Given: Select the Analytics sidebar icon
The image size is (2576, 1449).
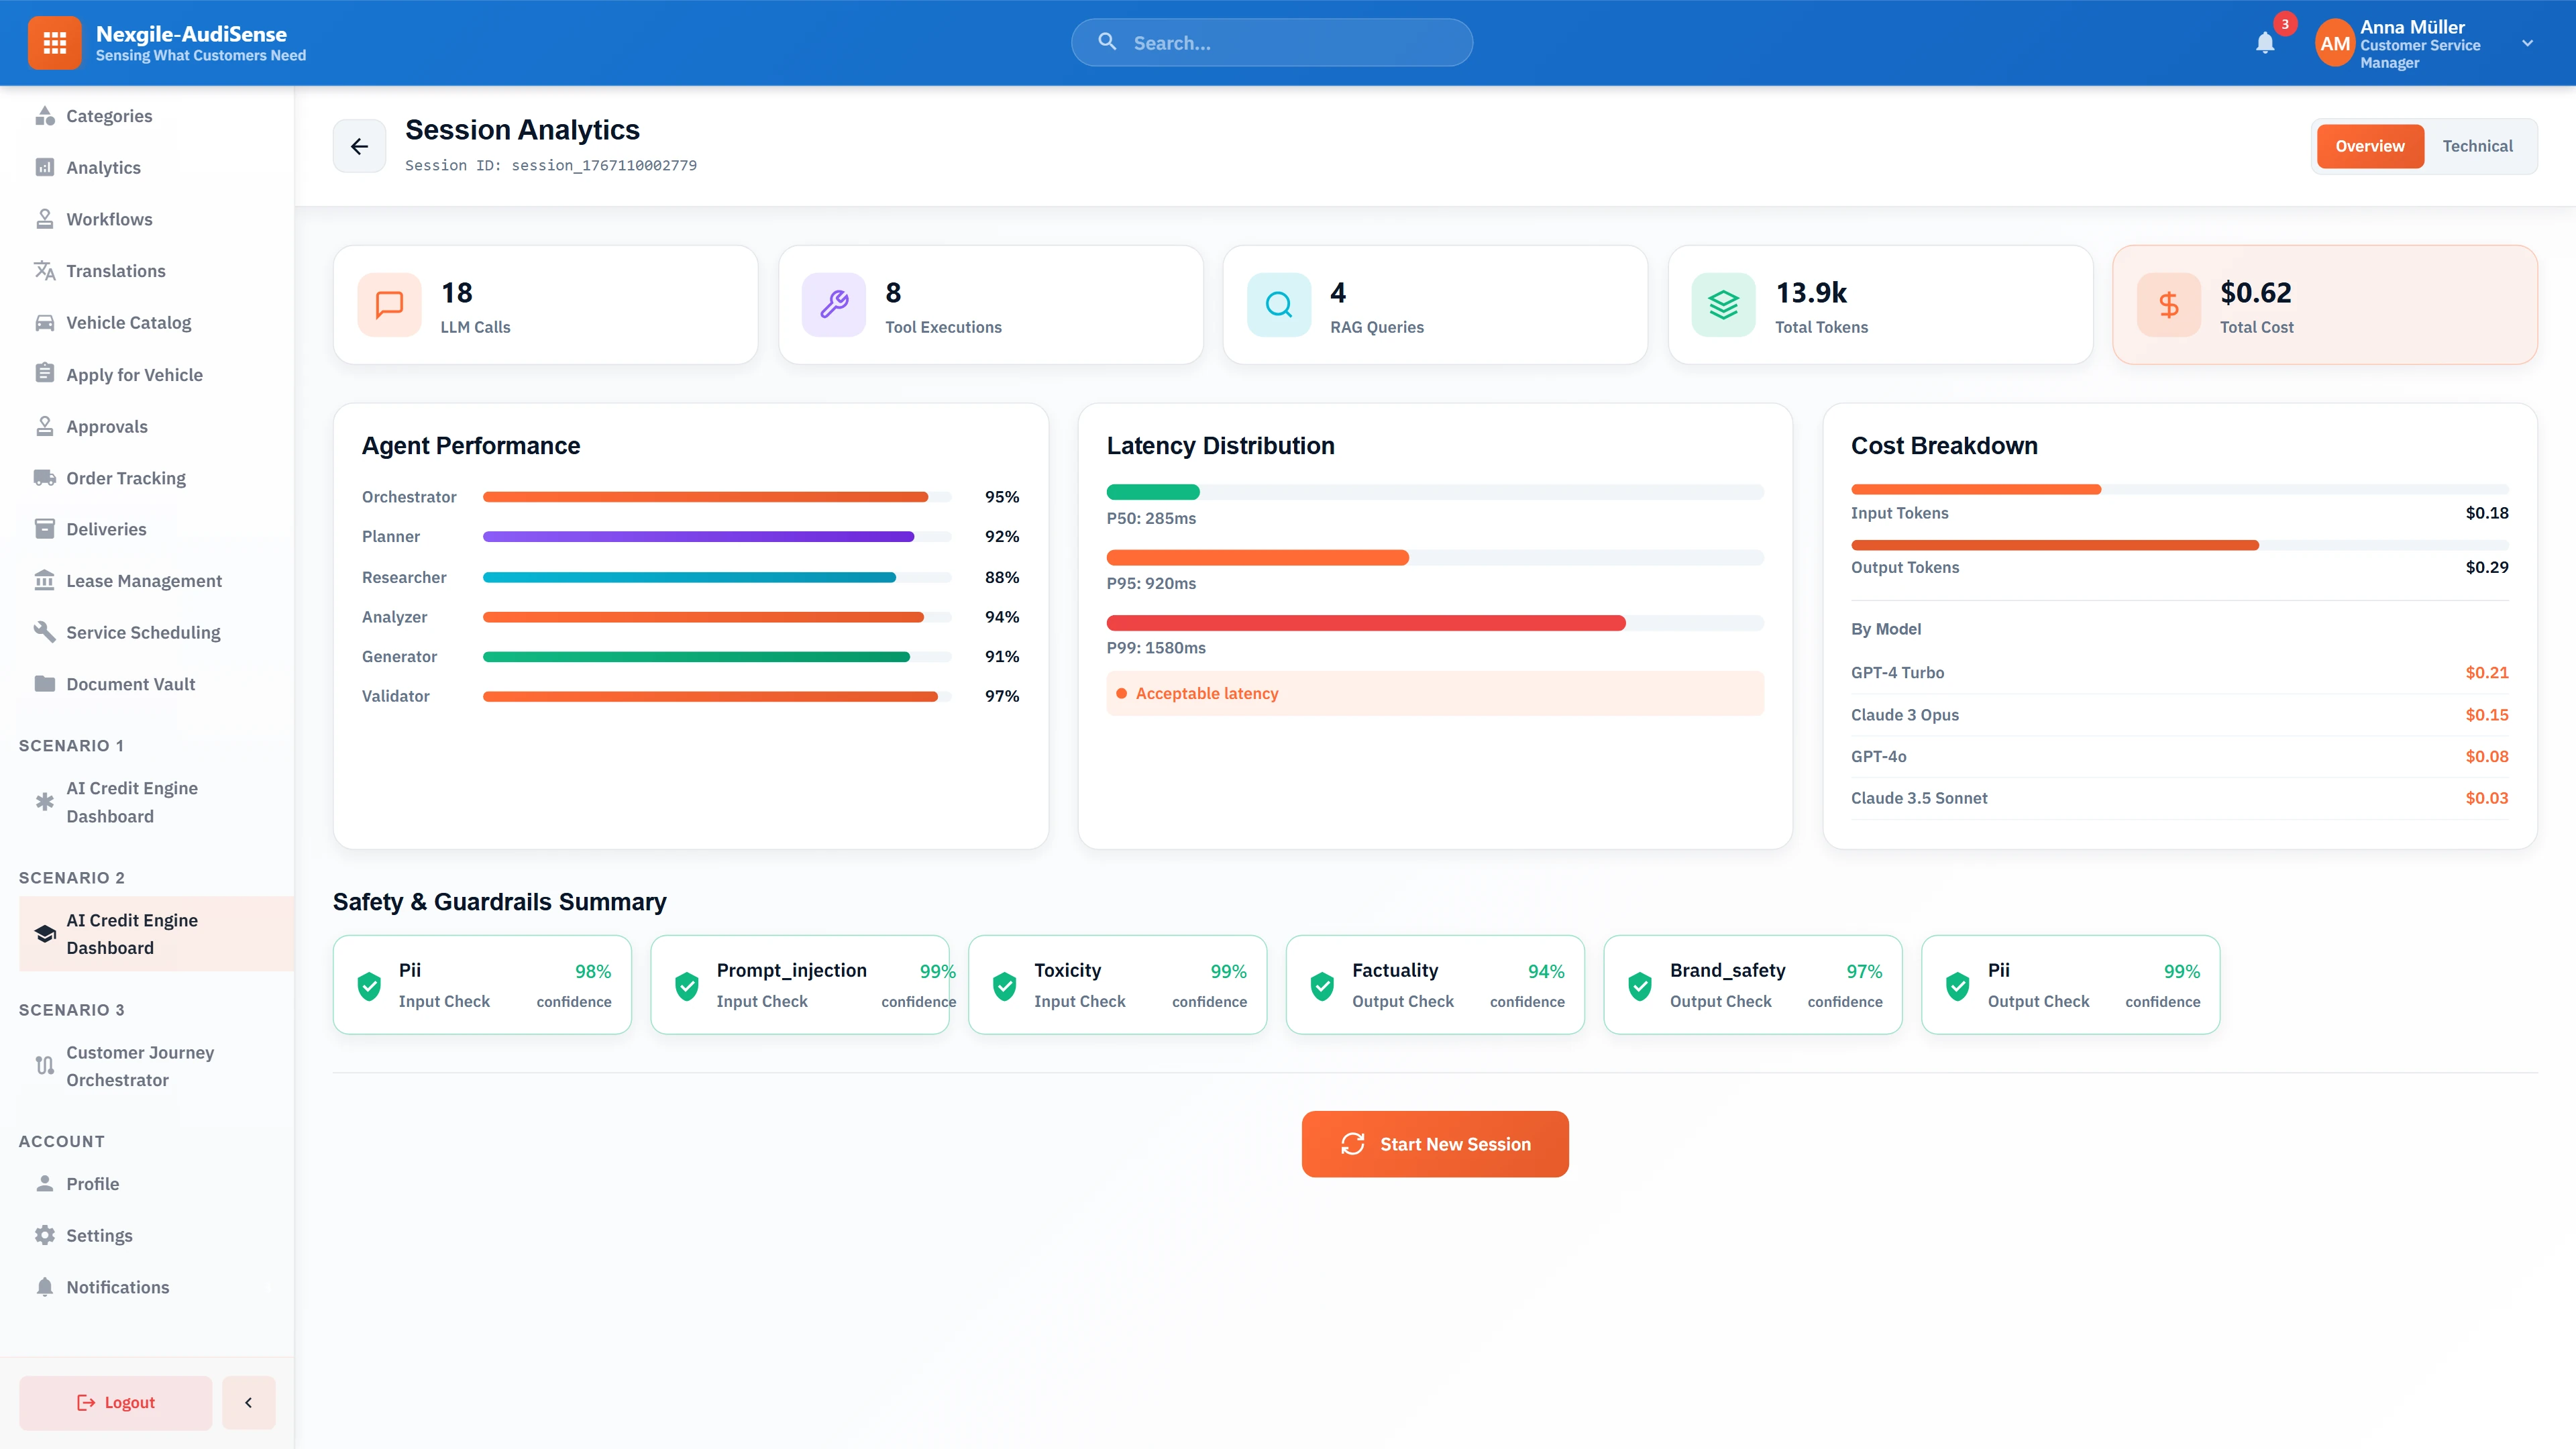Looking at the screenshot, I should pyautogui.click(x=45, y=167).
